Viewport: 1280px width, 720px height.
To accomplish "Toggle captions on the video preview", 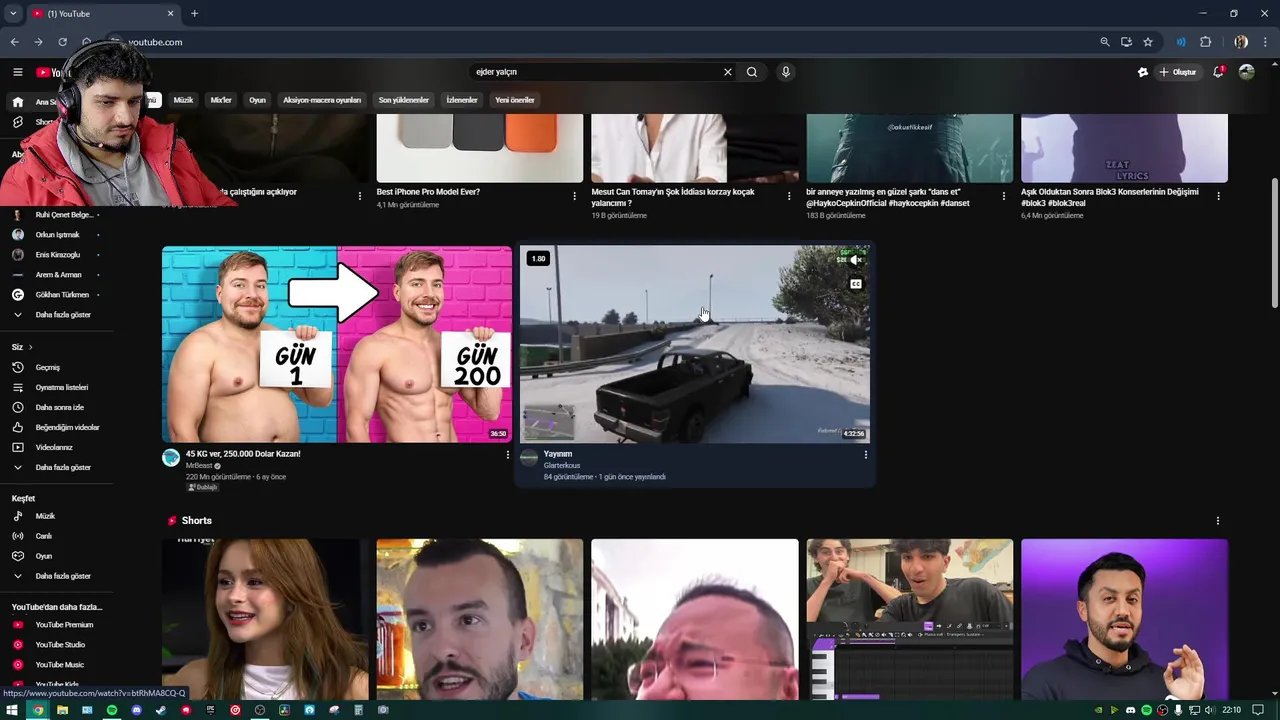I will (855, 284).
